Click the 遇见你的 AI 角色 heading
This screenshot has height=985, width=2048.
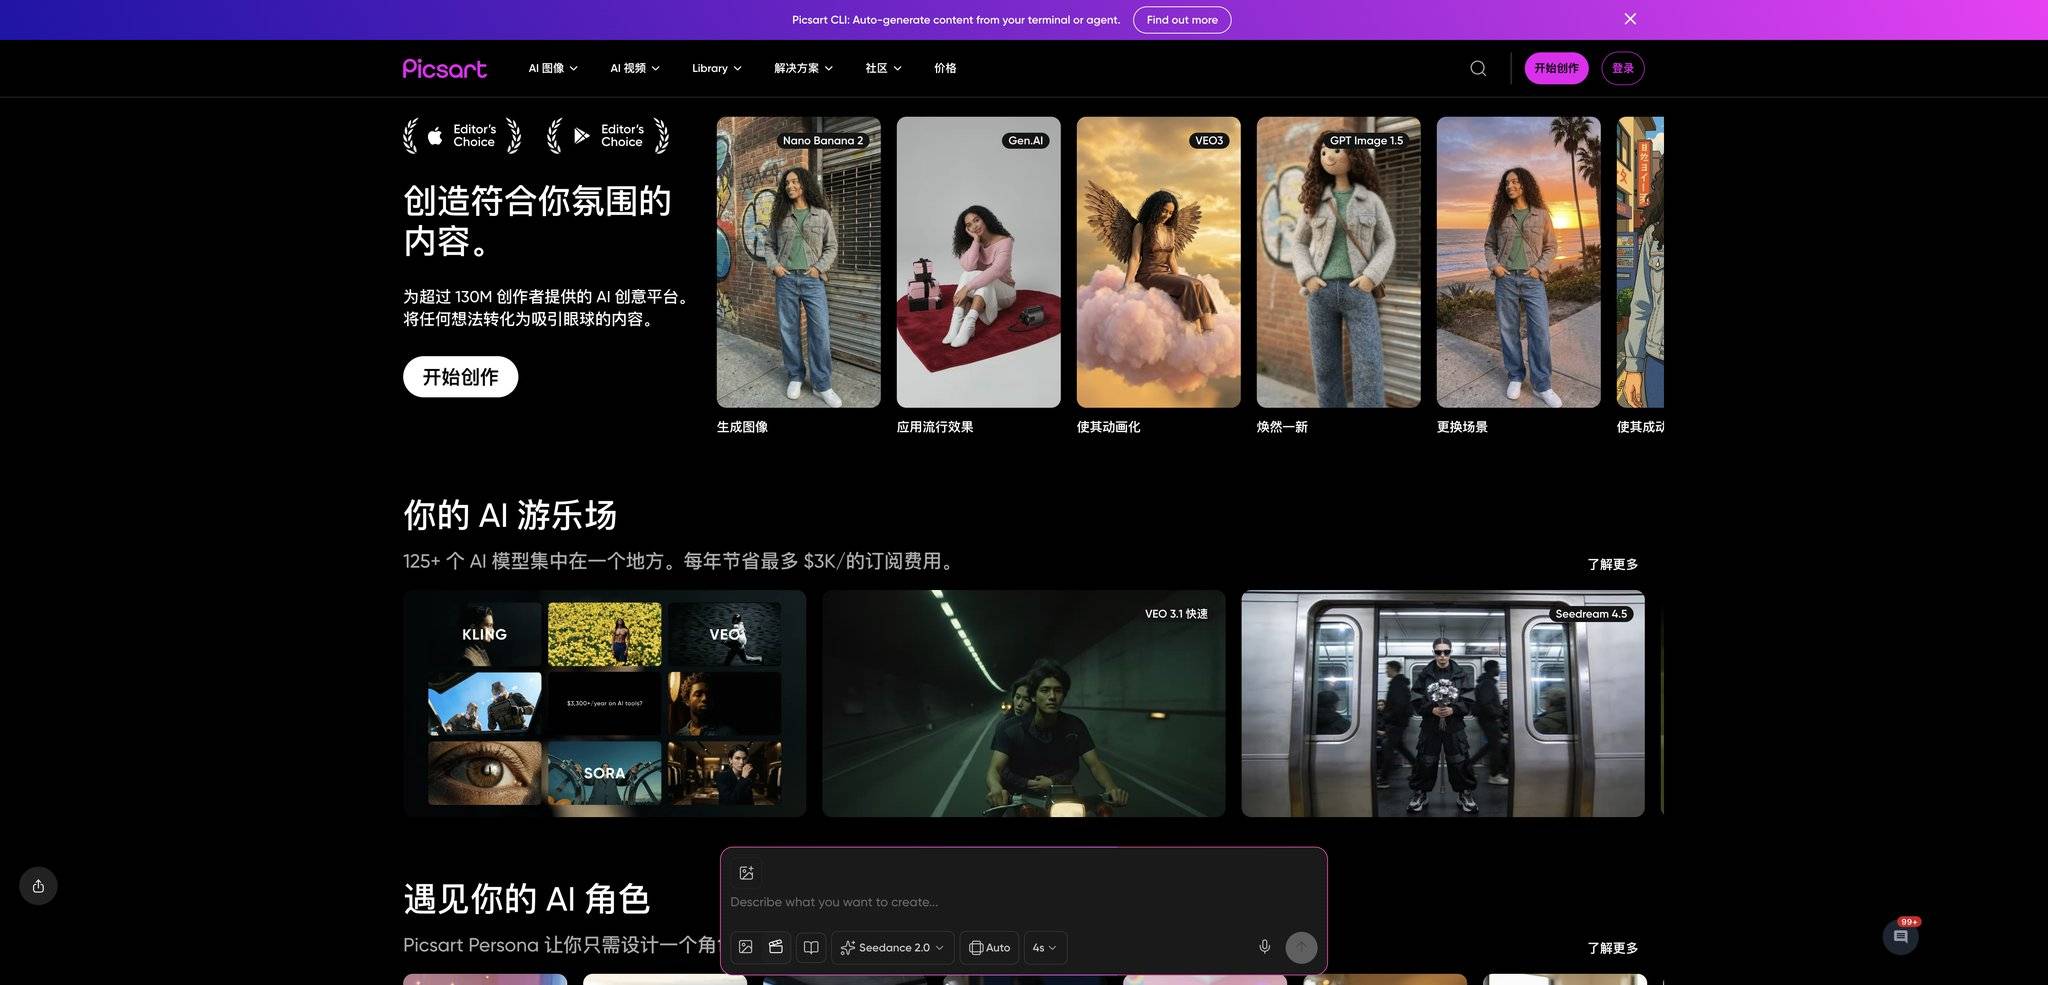click(x=527, y=899)
